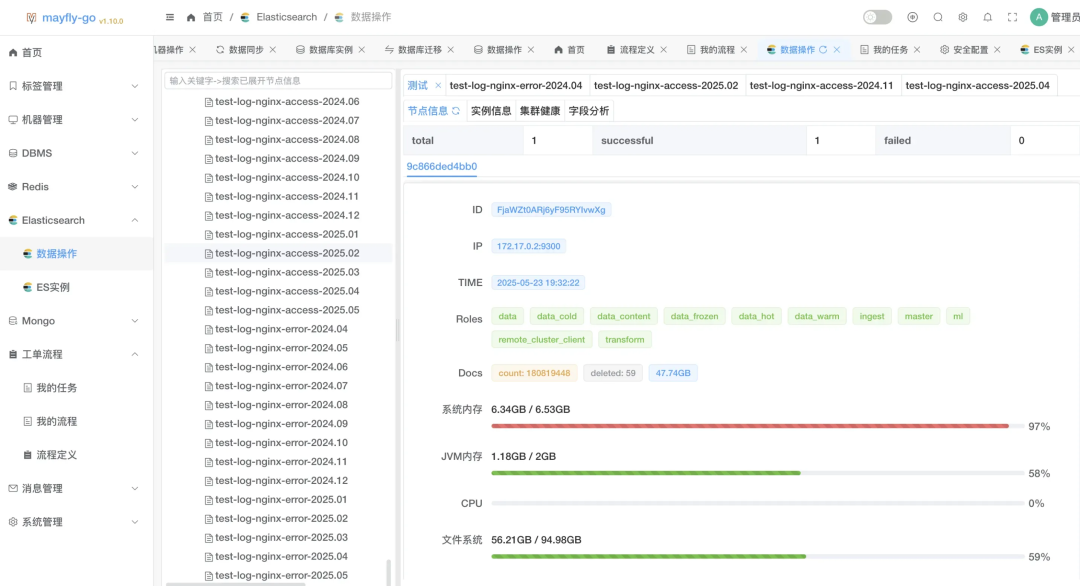Image resolution: width=1080 pixels, height=586 pixels.
Task: Open the search magnifier icon in header
Action: 937,17
